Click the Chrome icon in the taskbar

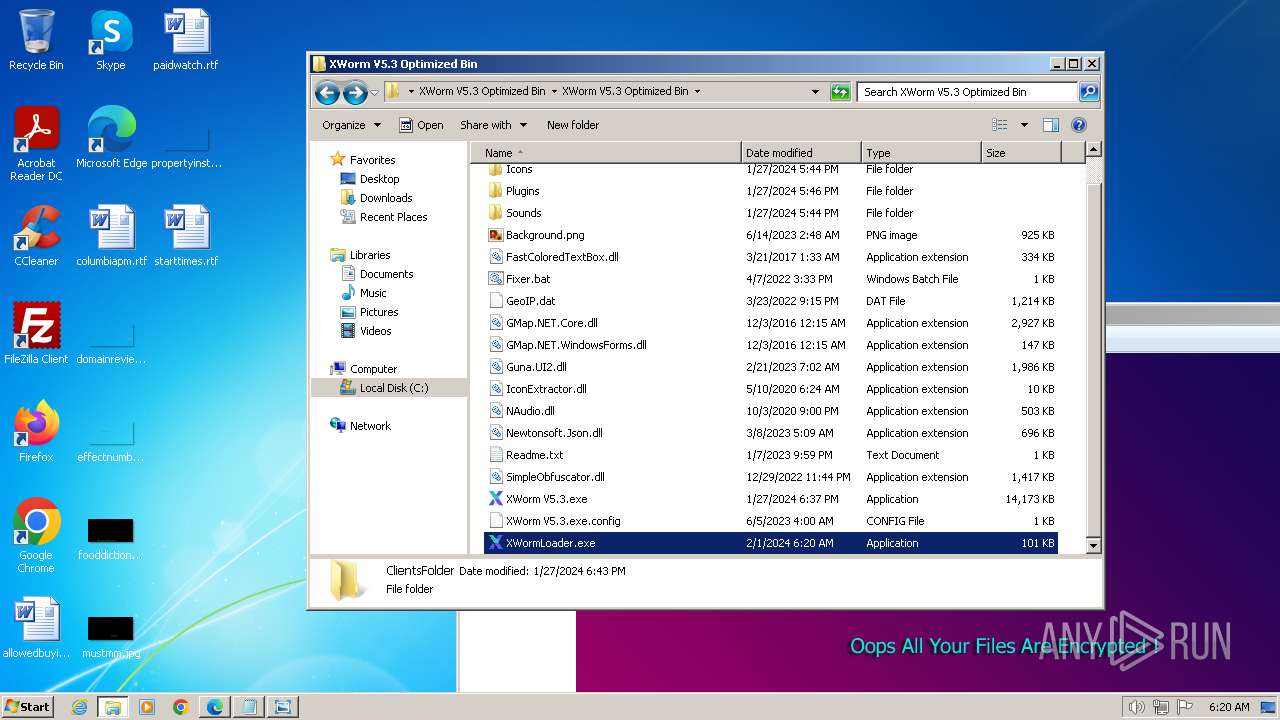tap(181, 707)
